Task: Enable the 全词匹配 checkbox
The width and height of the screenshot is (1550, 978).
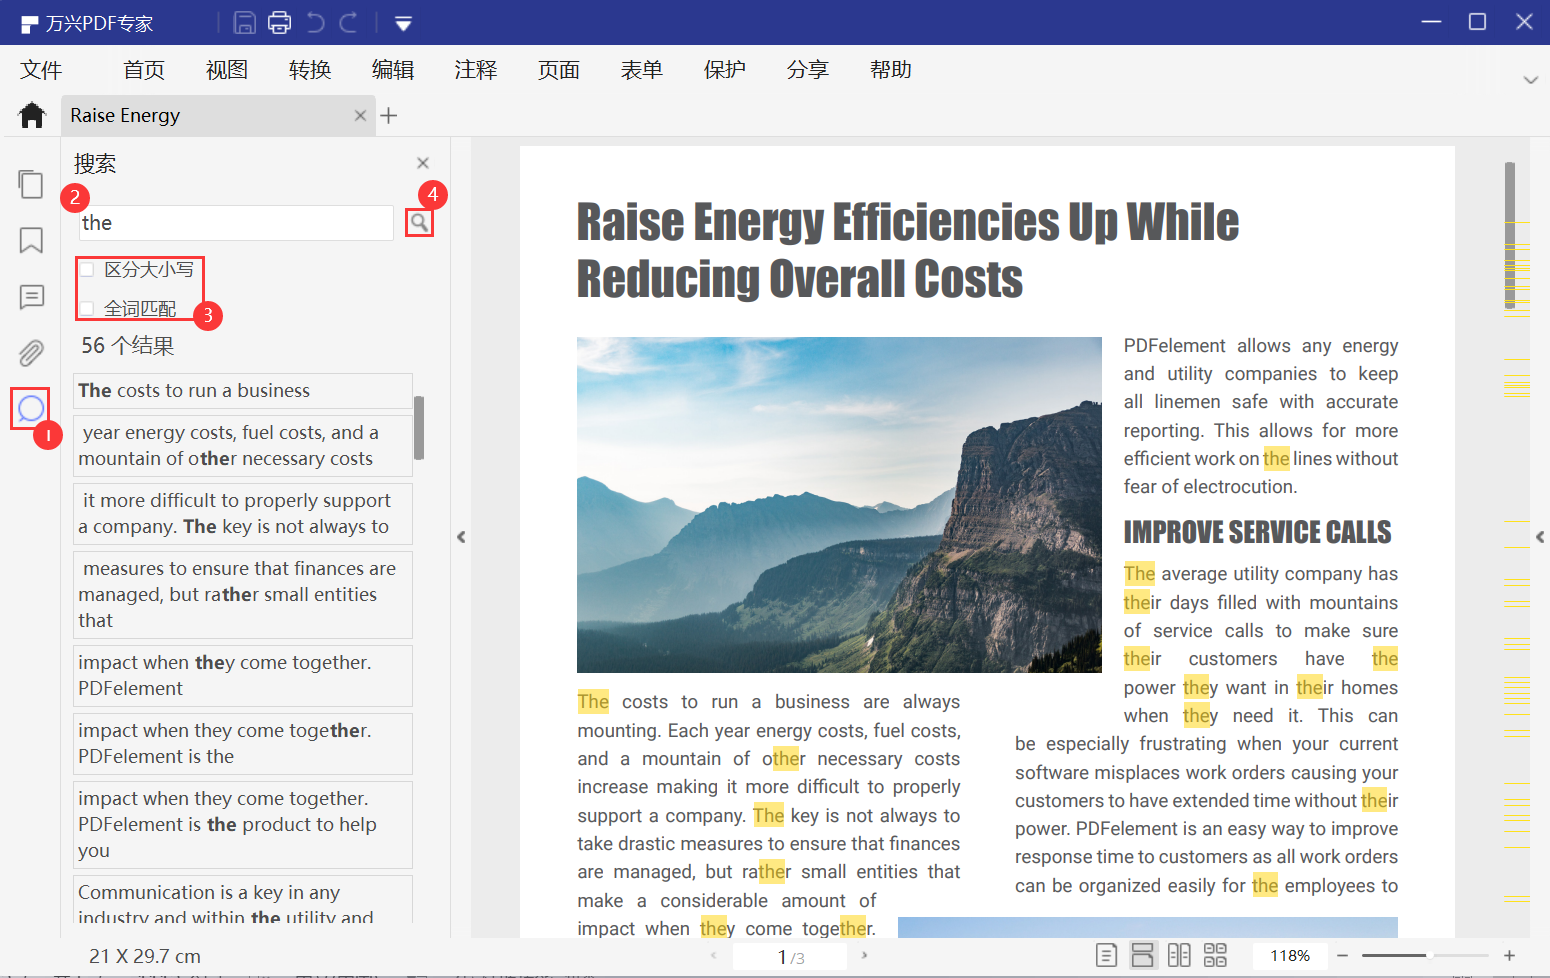Action: click(x=88, y=309)
